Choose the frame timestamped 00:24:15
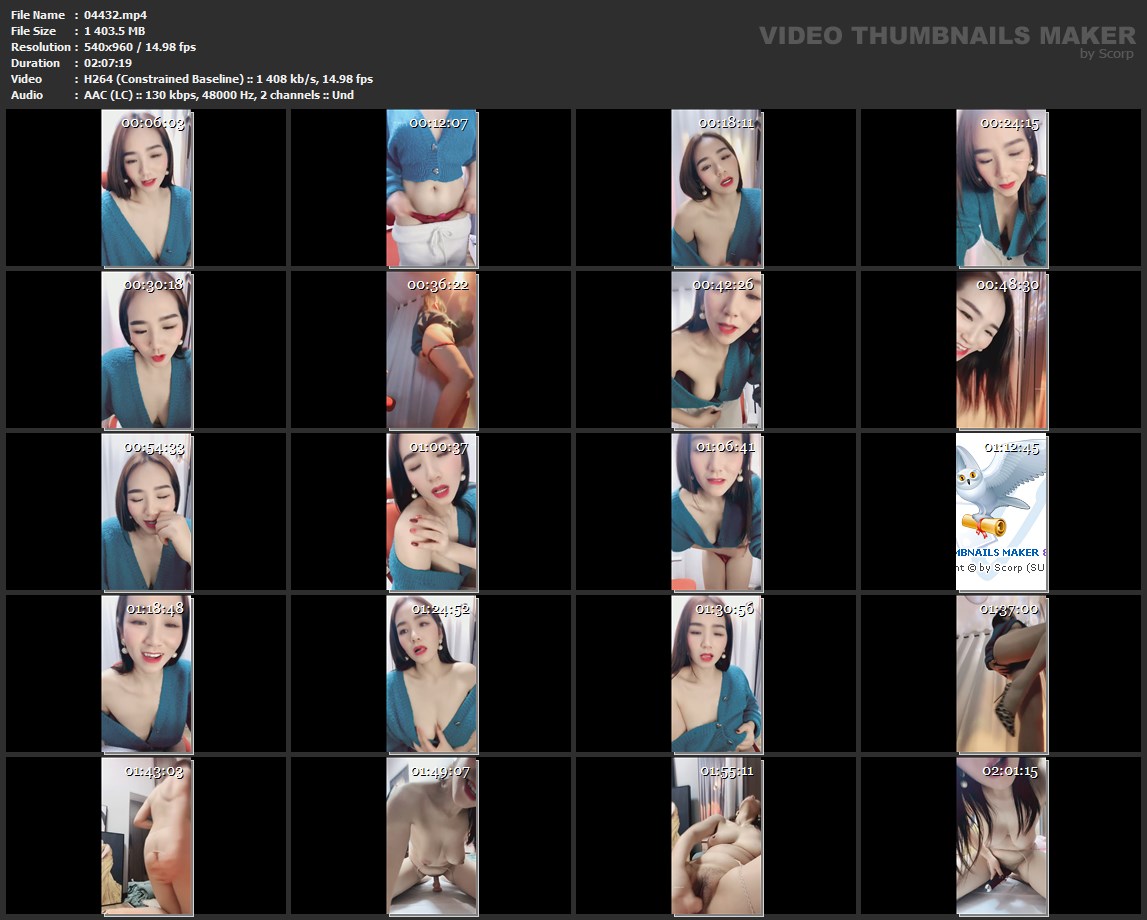This screenshot has height=920, width=1147. click(x=1001, y=188)
